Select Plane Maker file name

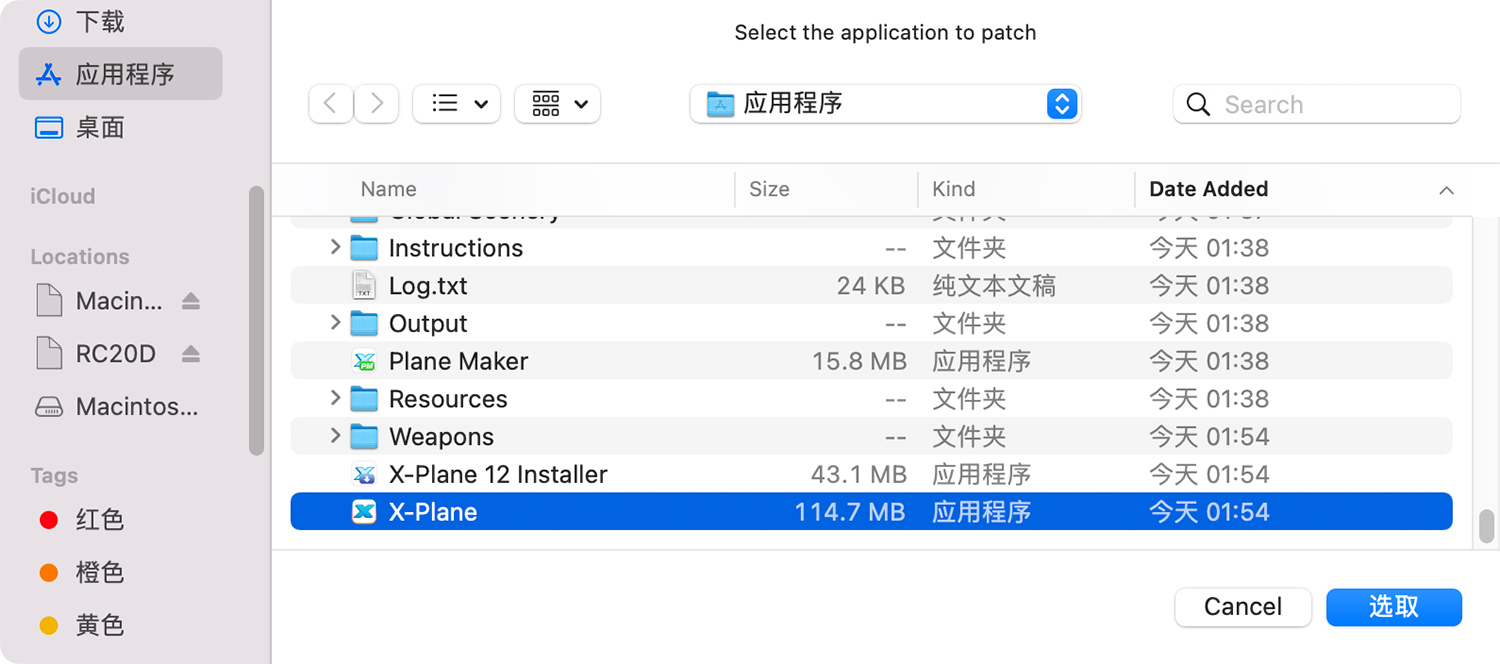458,361
